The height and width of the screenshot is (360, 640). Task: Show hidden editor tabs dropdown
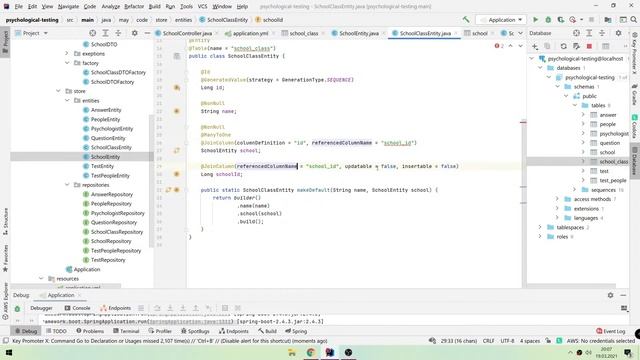520,33
